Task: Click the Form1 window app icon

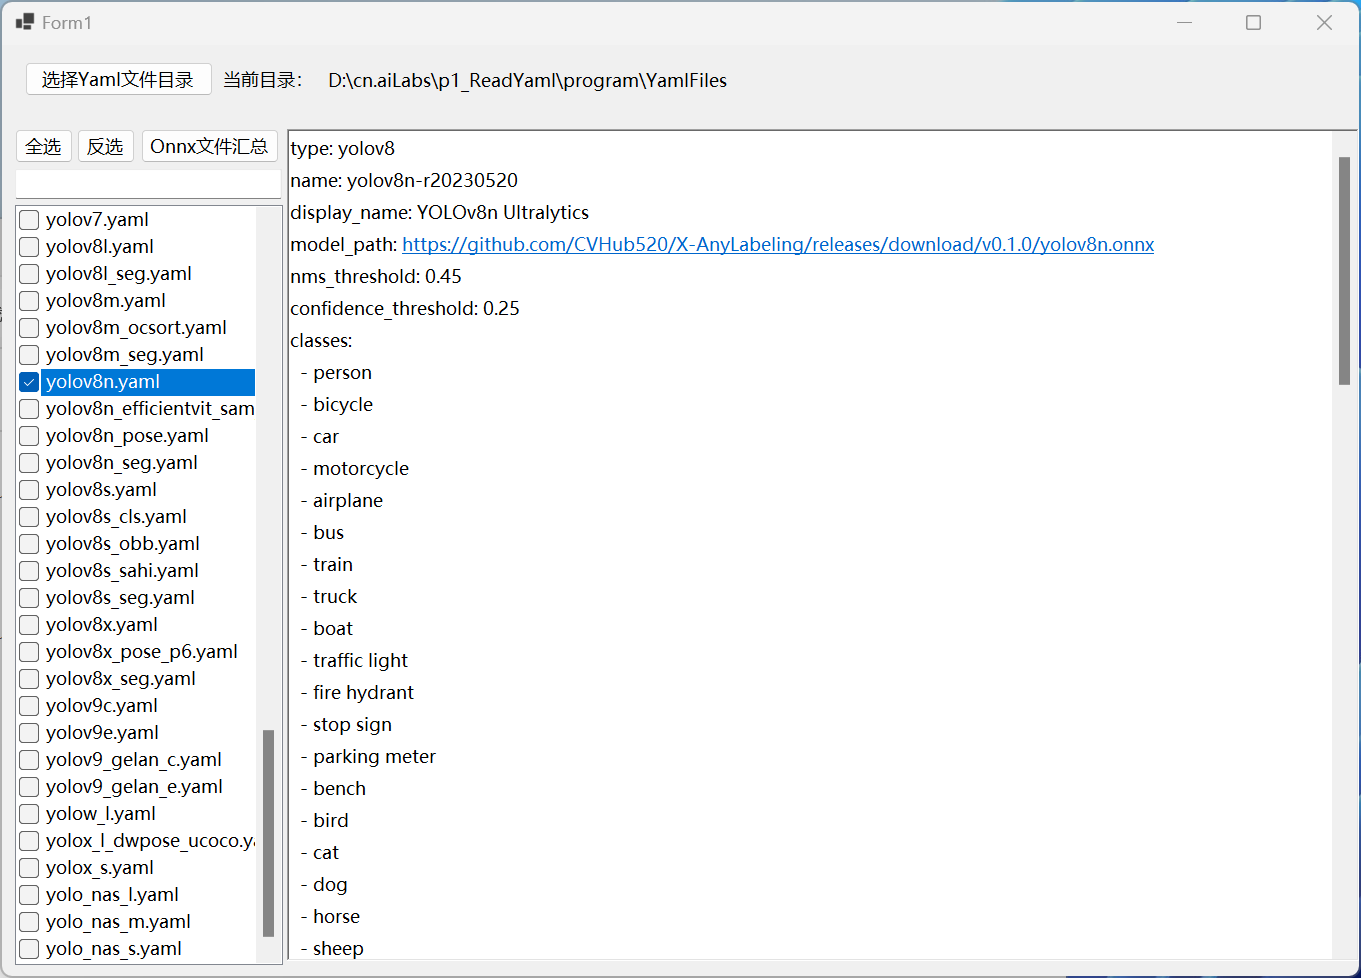Action: click(x=25, y=22)
